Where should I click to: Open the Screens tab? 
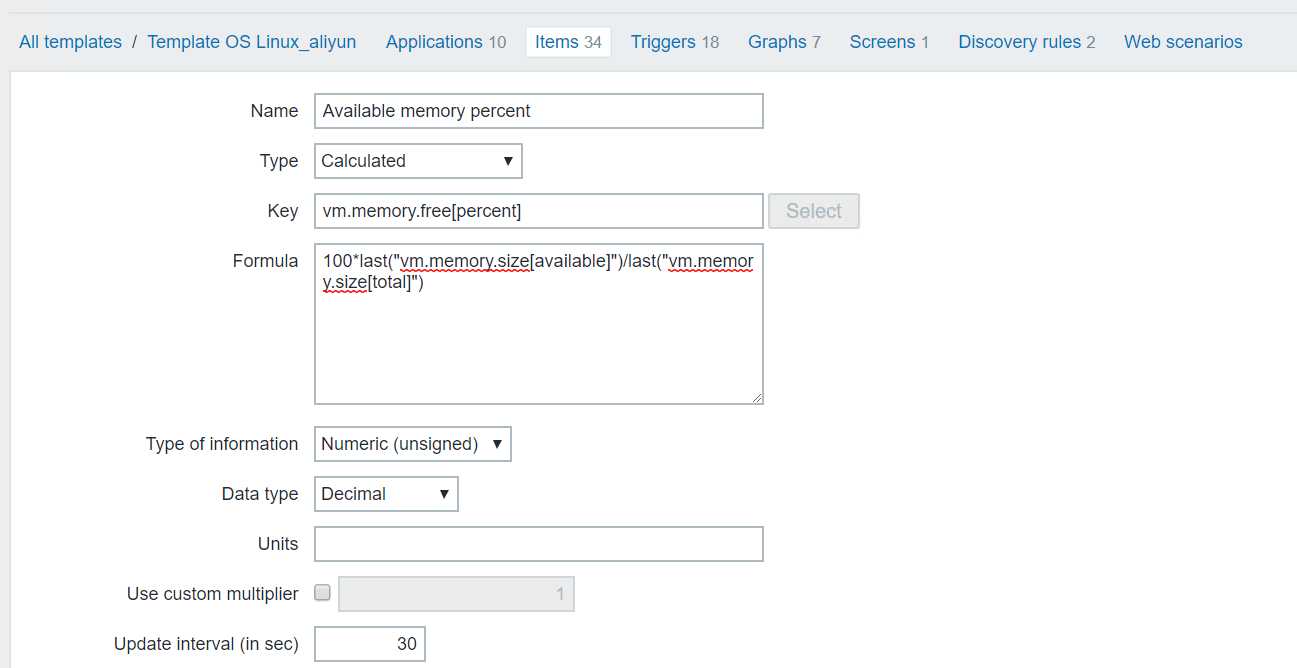pos(889,42)
